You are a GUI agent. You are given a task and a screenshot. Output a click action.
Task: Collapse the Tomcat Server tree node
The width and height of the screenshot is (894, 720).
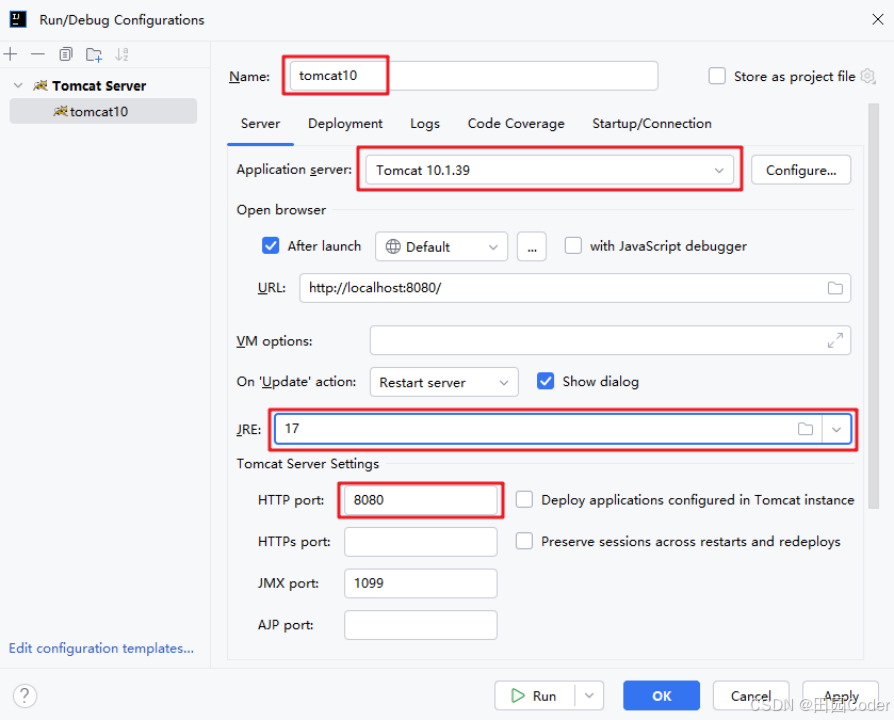pyautogui.click(x=17, y=85)
